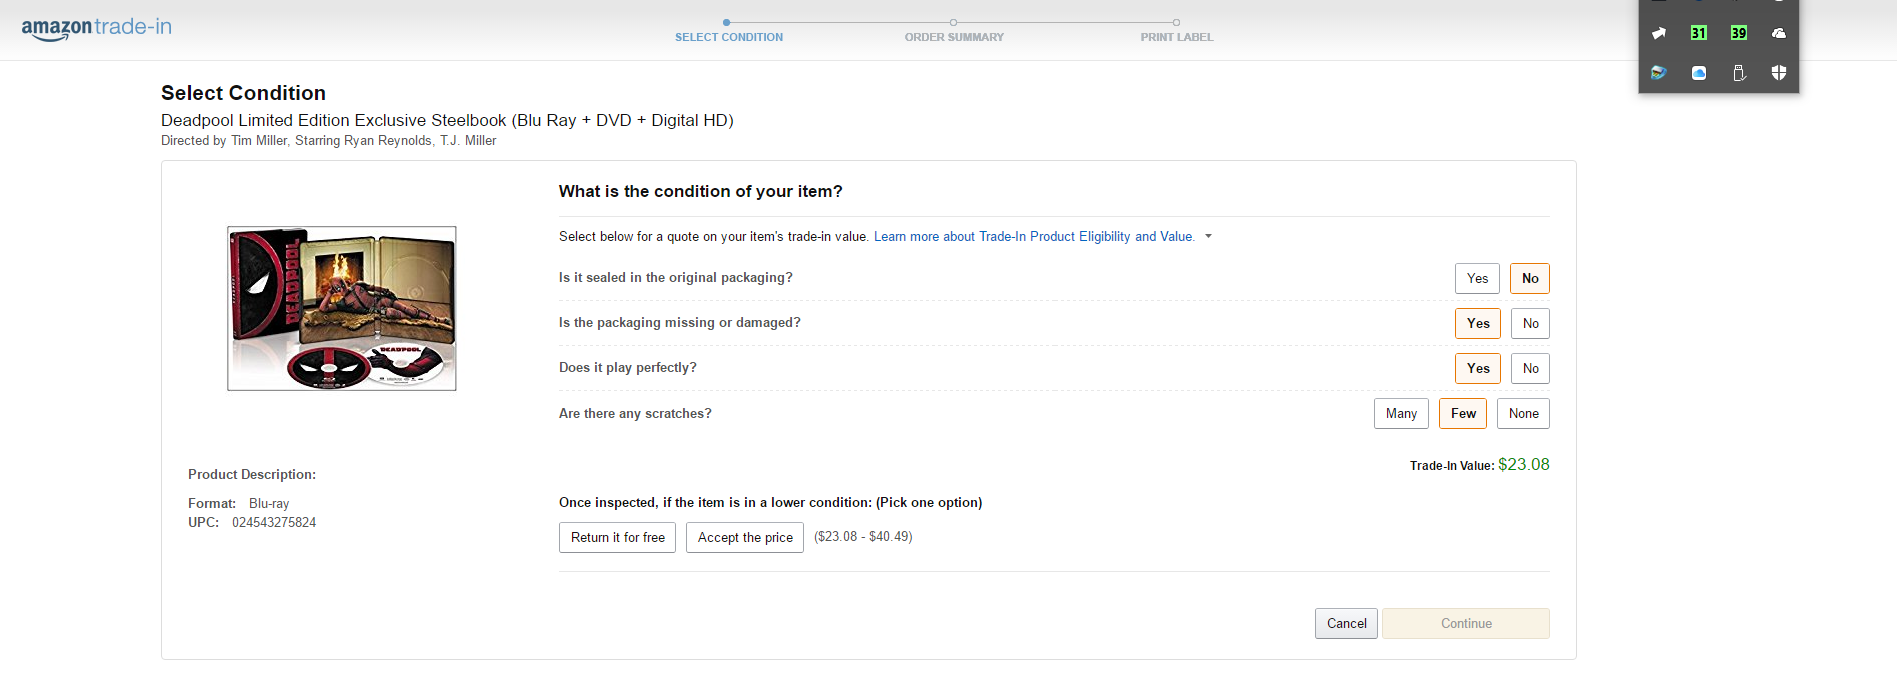
Task: Select Few scratches option
Action: [1463, 414]
